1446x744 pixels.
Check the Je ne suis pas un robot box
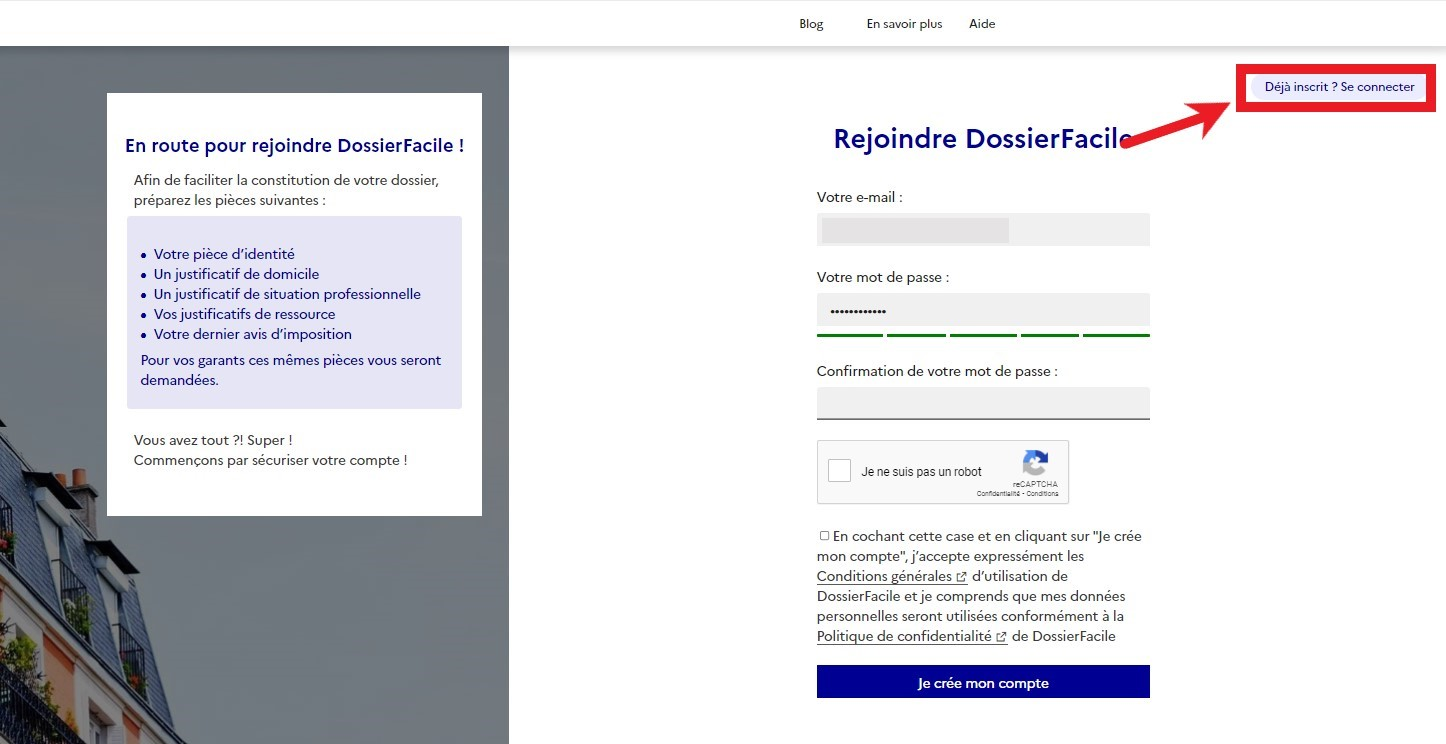point(840,471)
